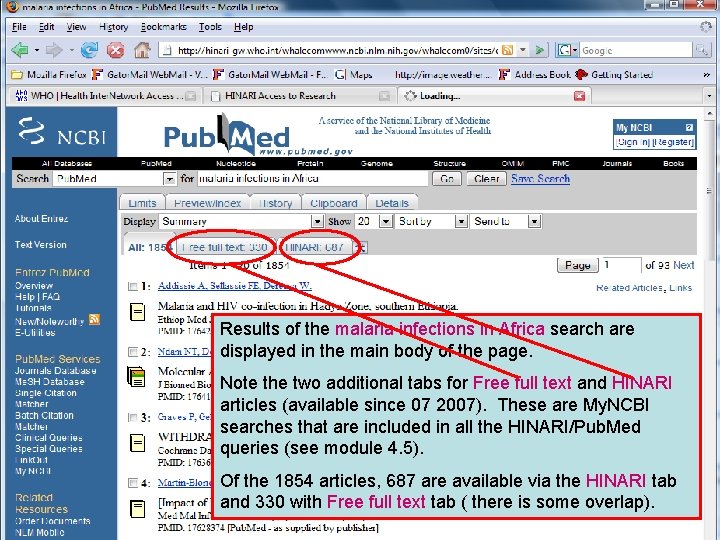Open the tab list dropdown arrow
This screenshot has width=720, height=540.
tap(709, 96)
